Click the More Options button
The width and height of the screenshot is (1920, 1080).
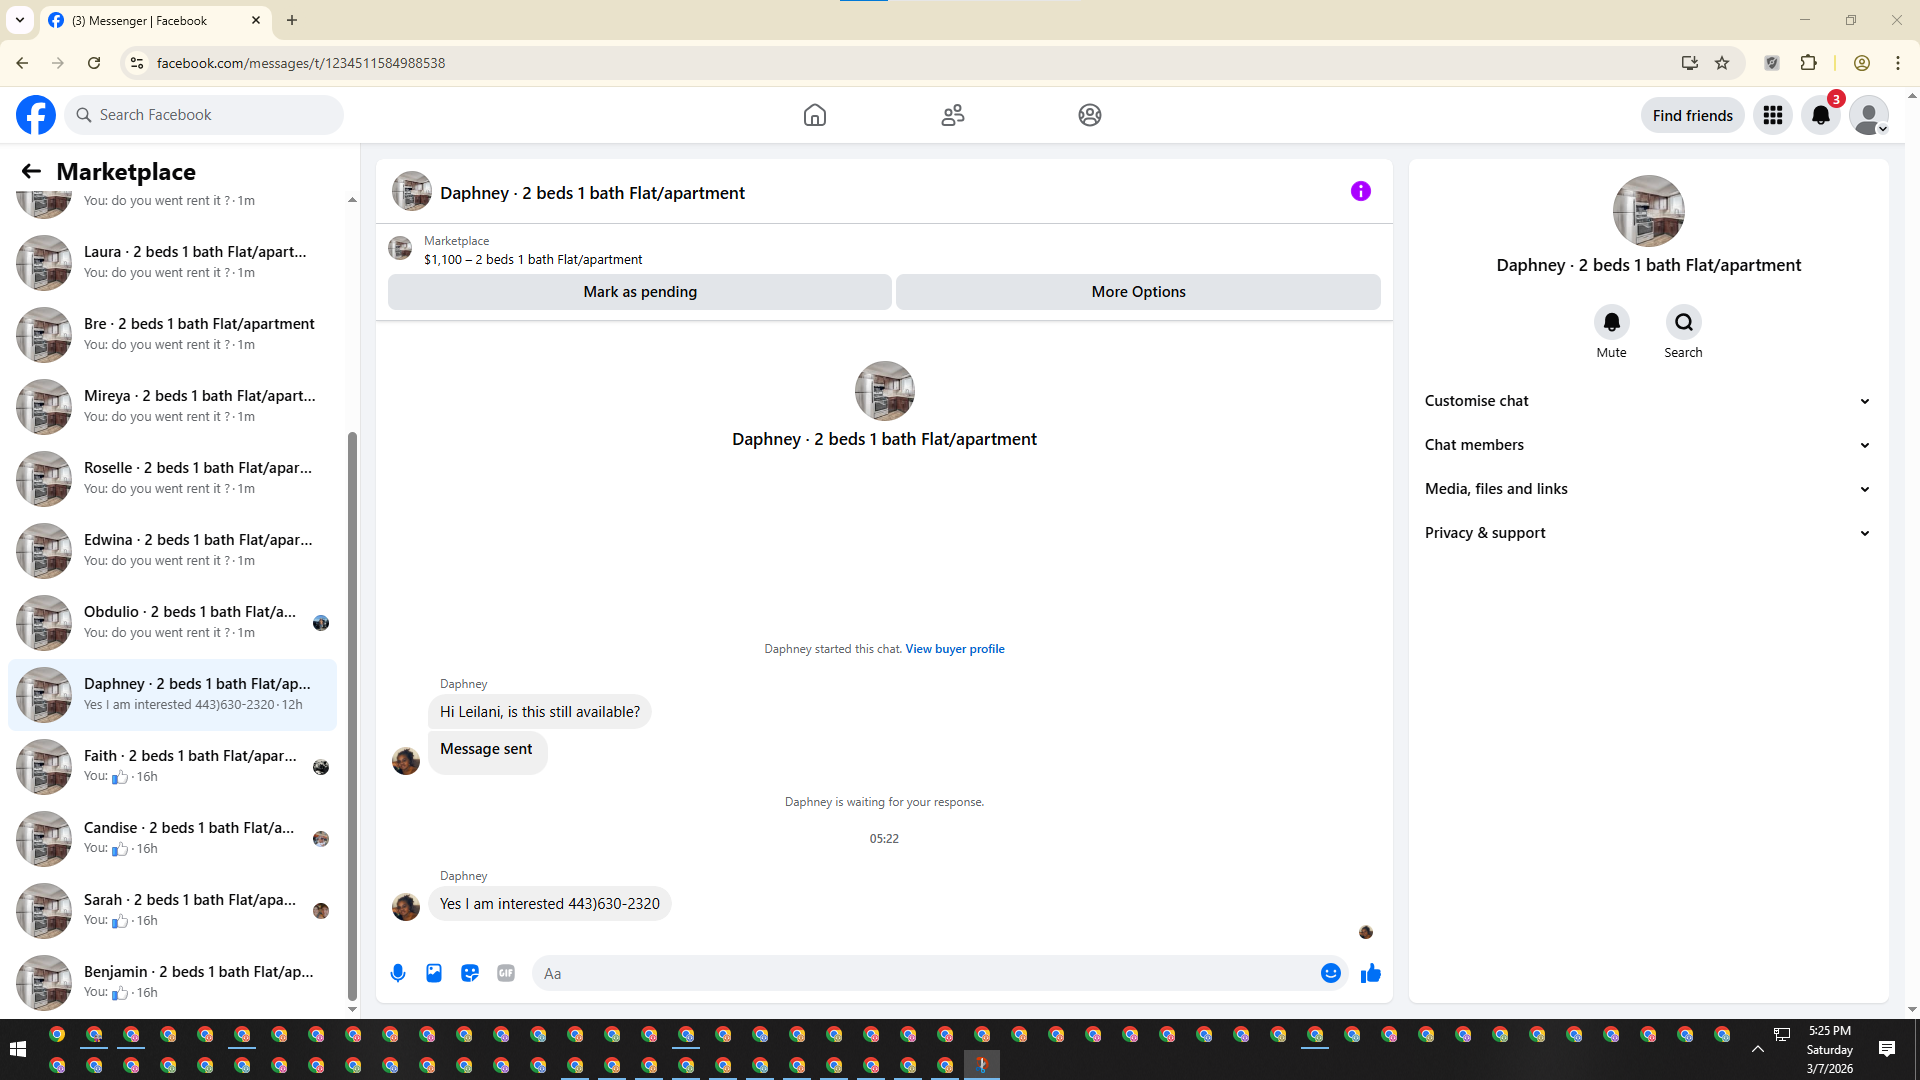coord(1138,292)
